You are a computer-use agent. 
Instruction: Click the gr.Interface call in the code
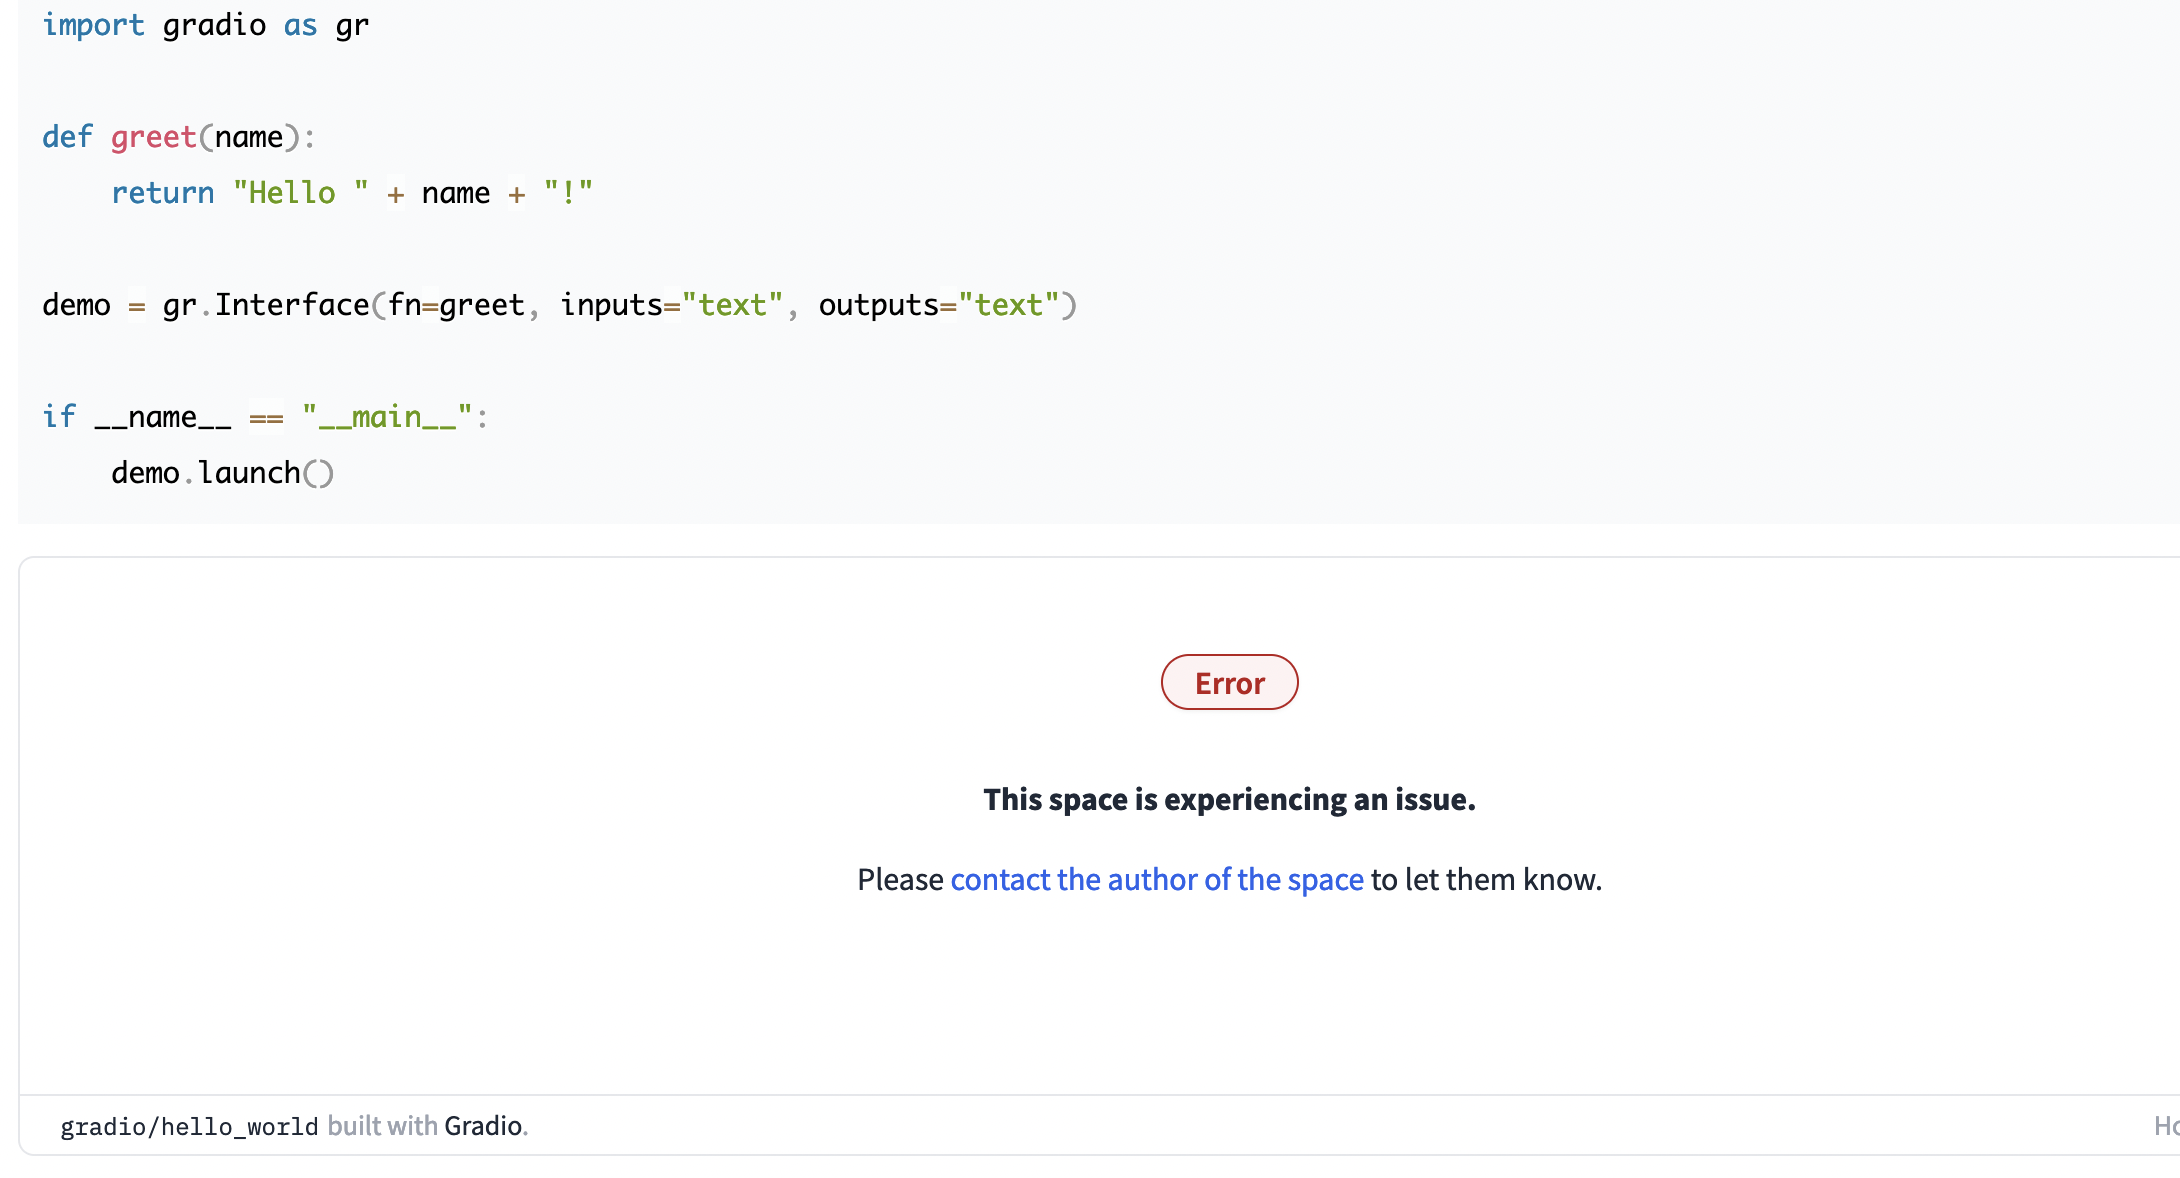point(270,304)
